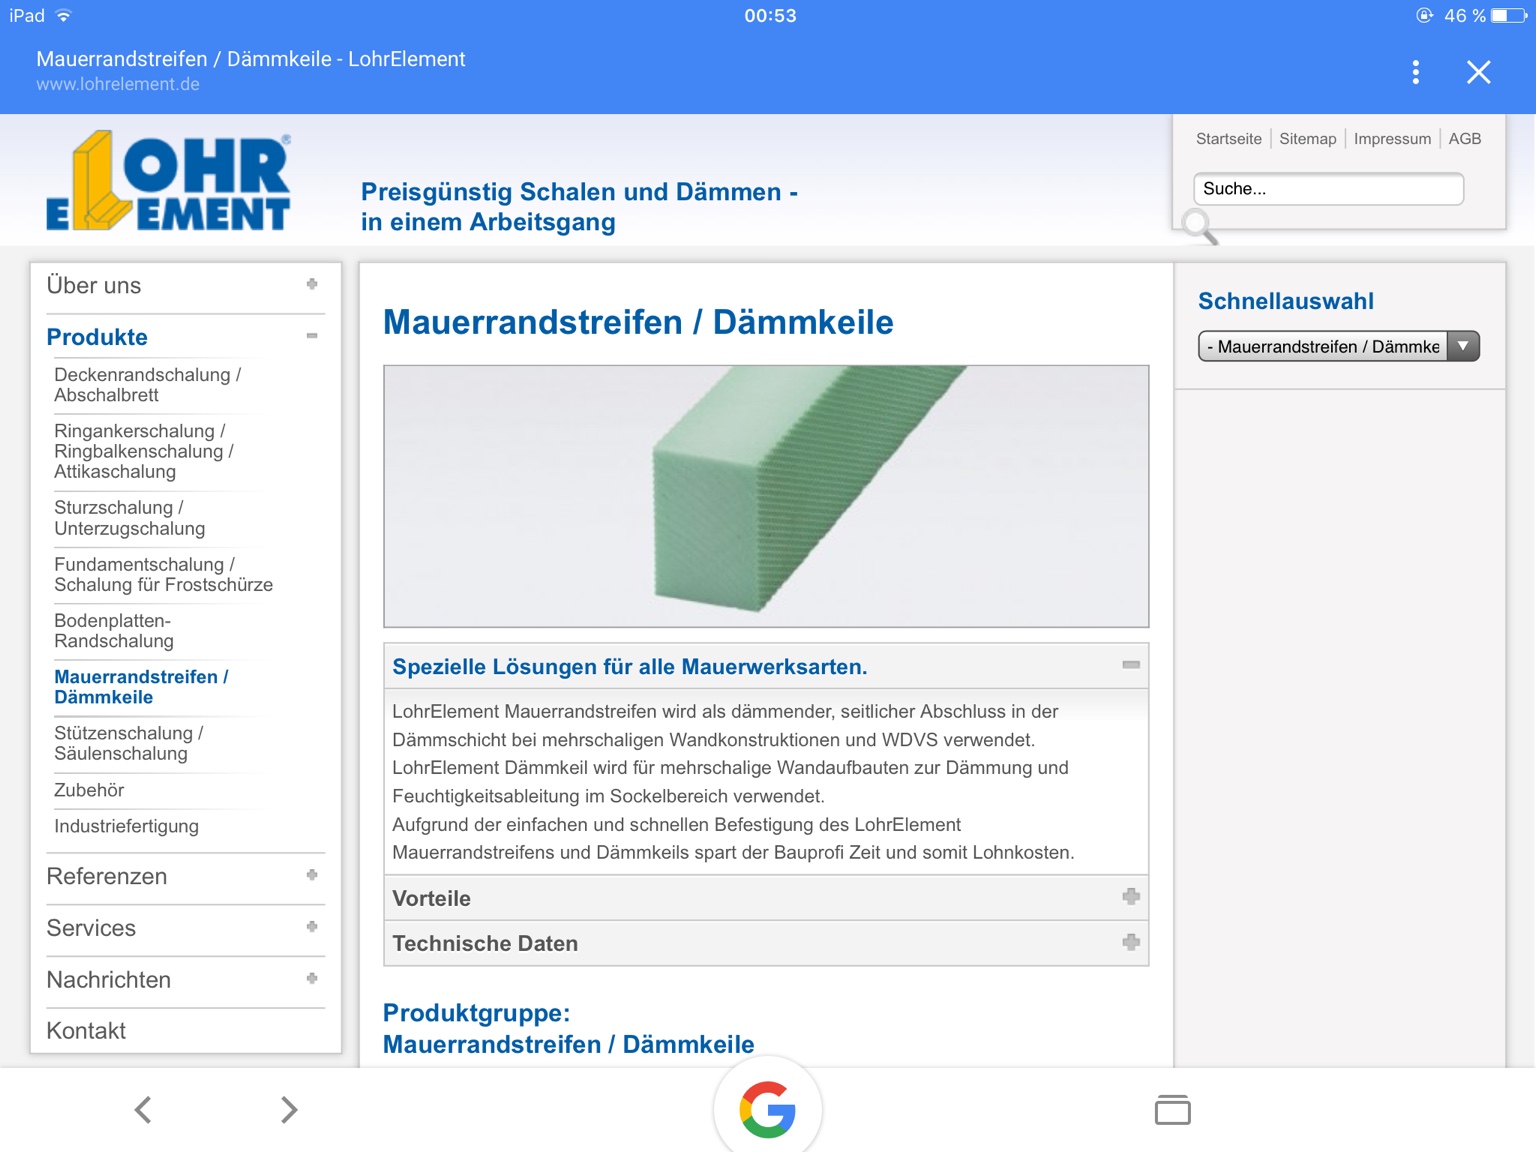Click the magnifying glass search icon

pyautogui.click(x=1199, y=227)
